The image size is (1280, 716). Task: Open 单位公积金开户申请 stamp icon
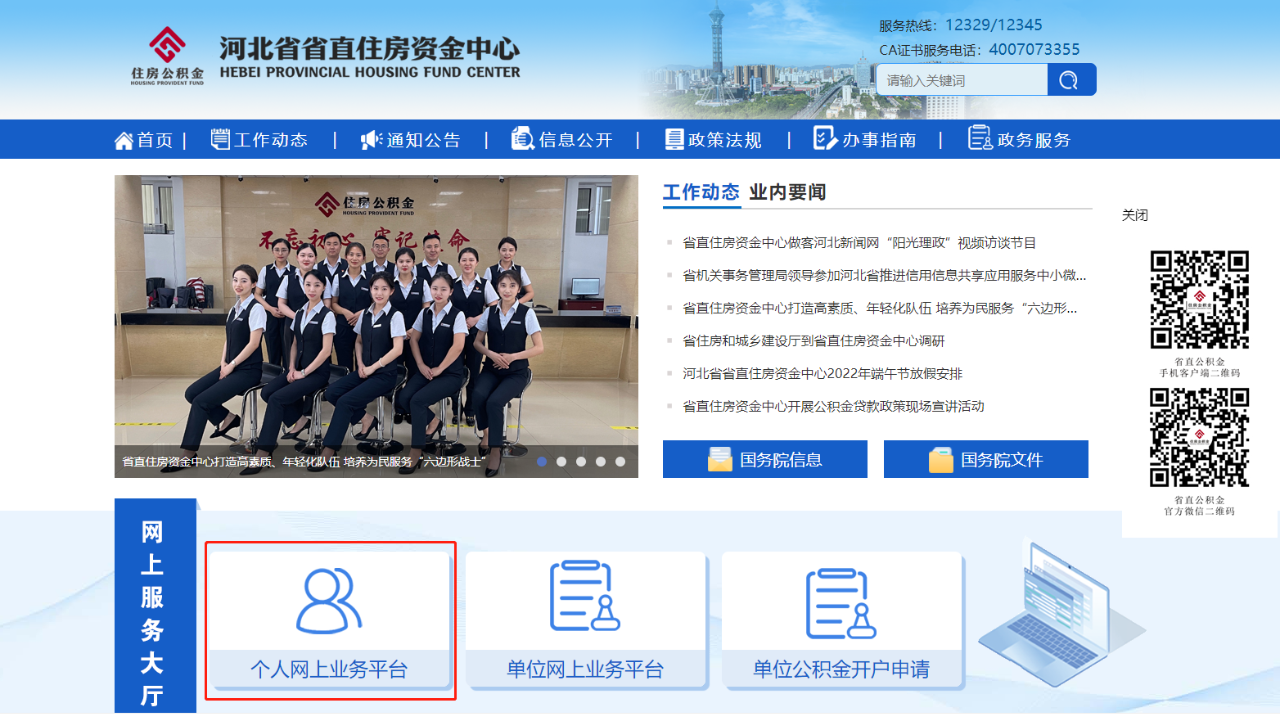tap(841, 603)
